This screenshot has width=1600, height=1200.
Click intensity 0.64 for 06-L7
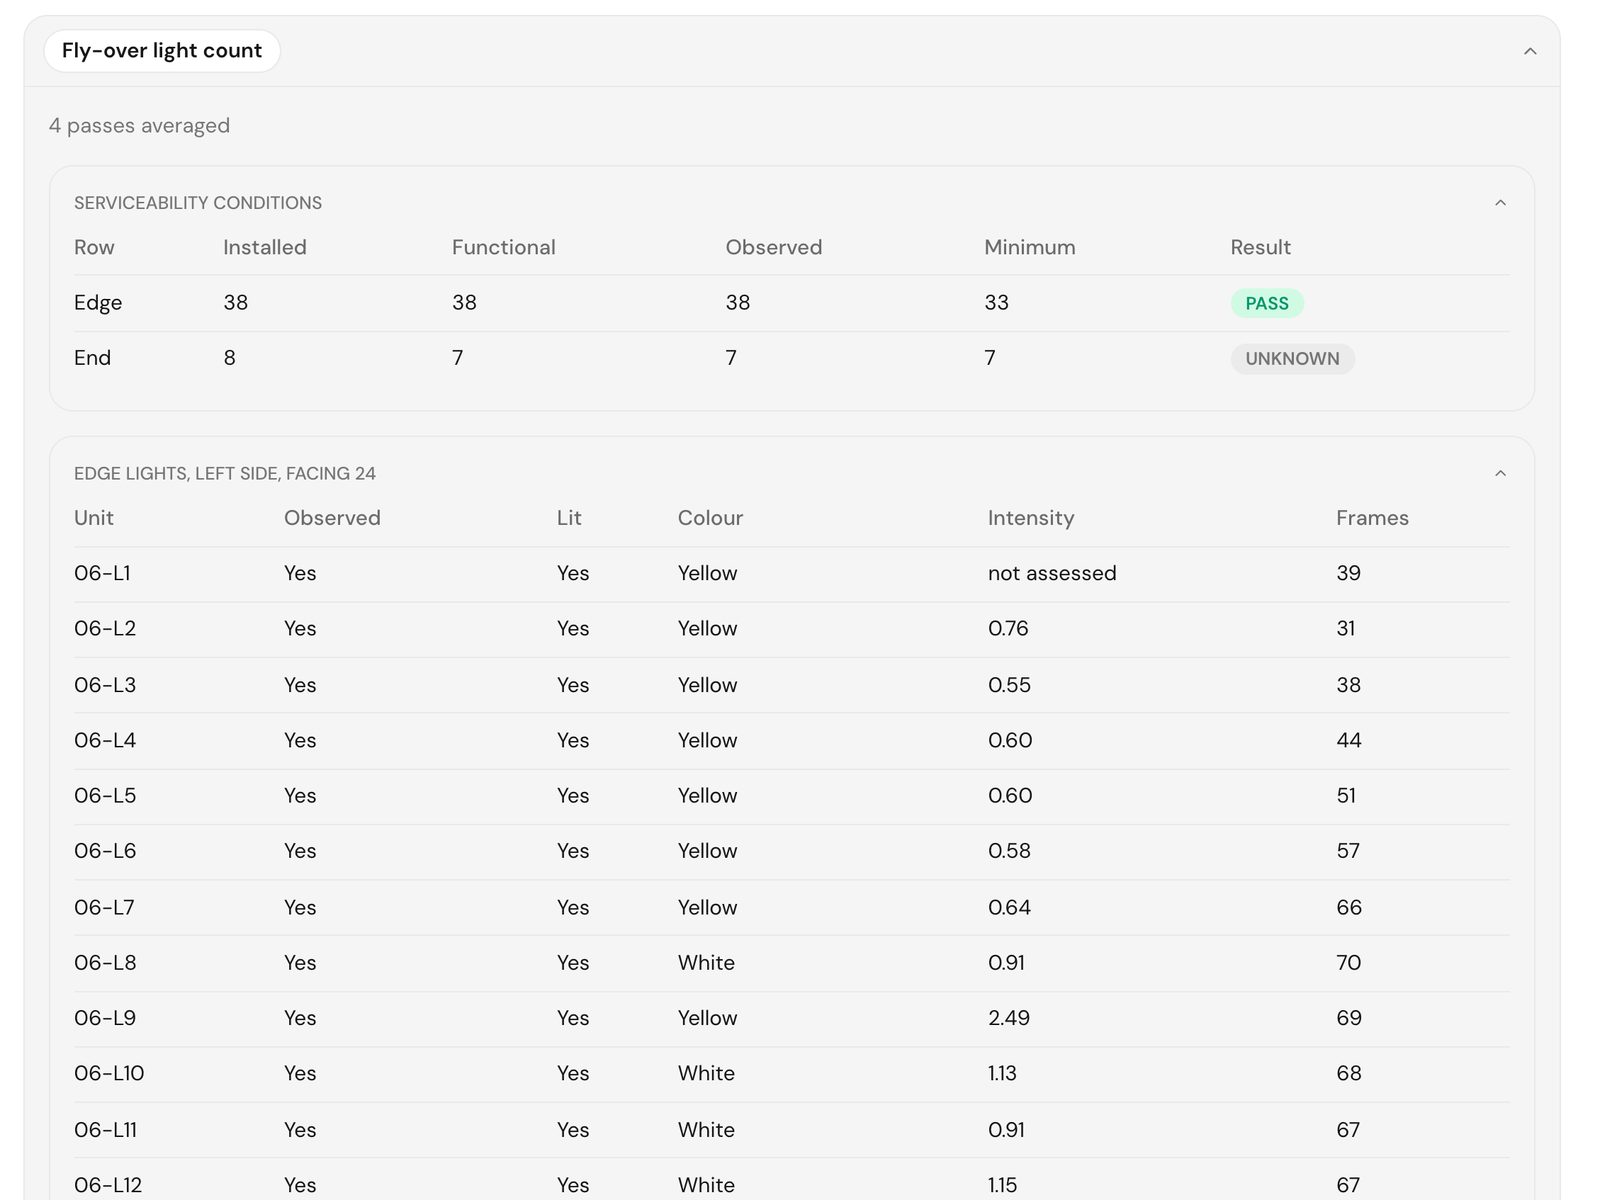click(x=1009, y=907)
